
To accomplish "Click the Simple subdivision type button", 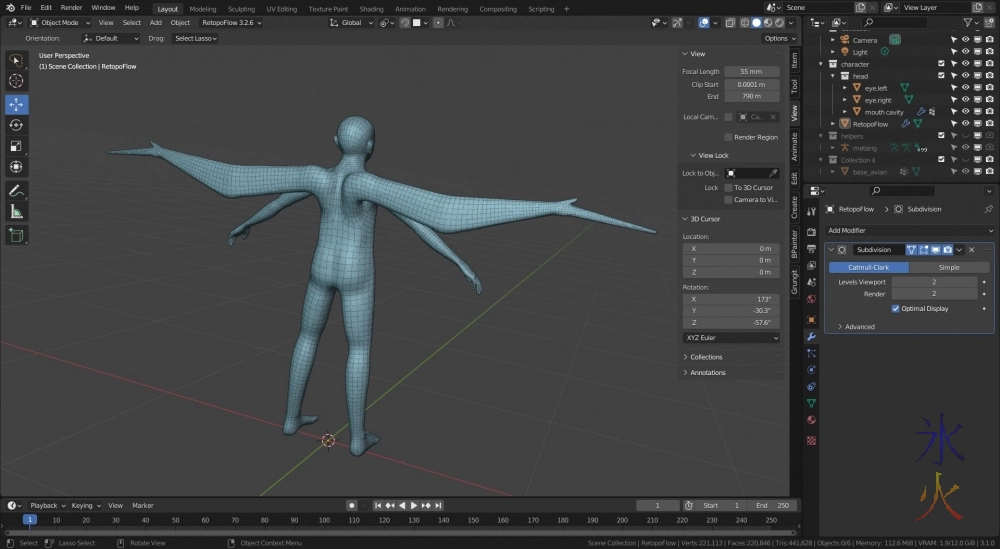I will (948, 267).
